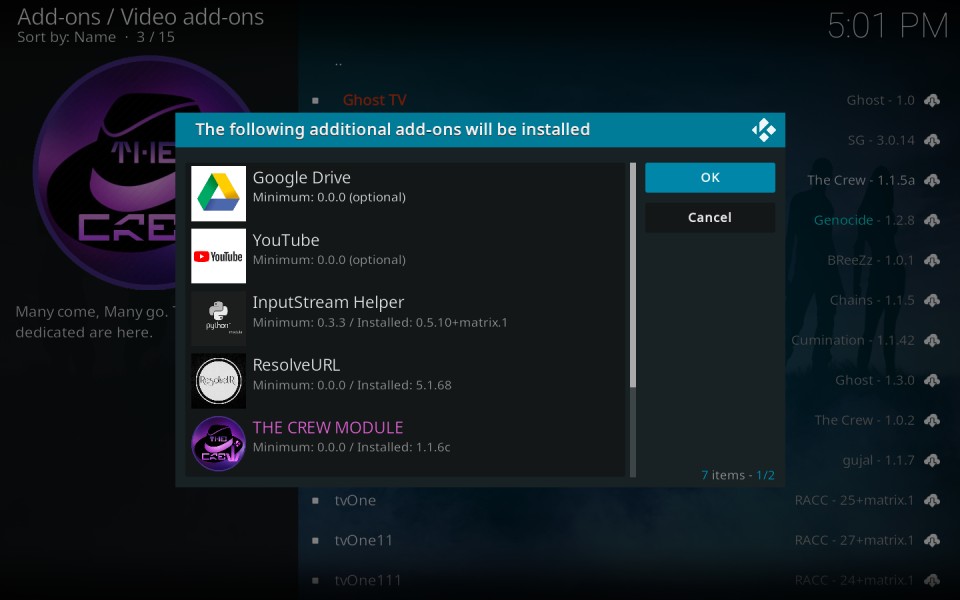The image size is (960, 600).
Task: Click cloud icon next to RACC - 25+matrix.1
Action: [x=932, y=500]
